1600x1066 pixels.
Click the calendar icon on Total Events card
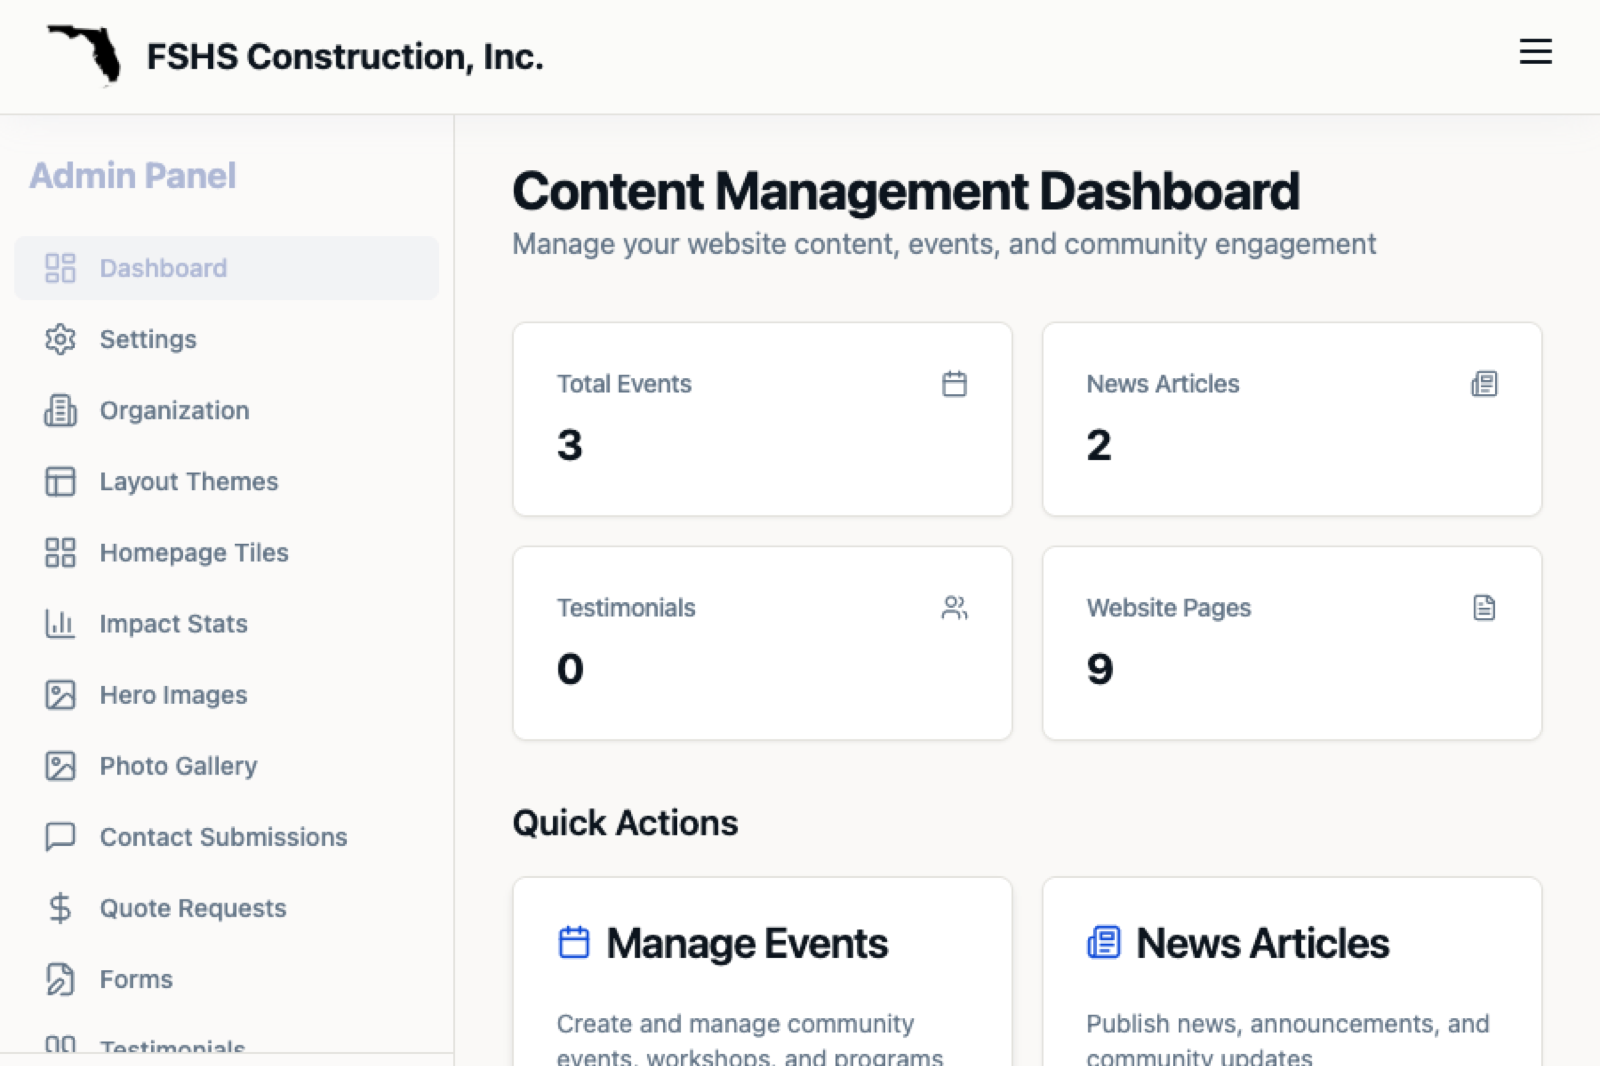click(x=954, y=383)
